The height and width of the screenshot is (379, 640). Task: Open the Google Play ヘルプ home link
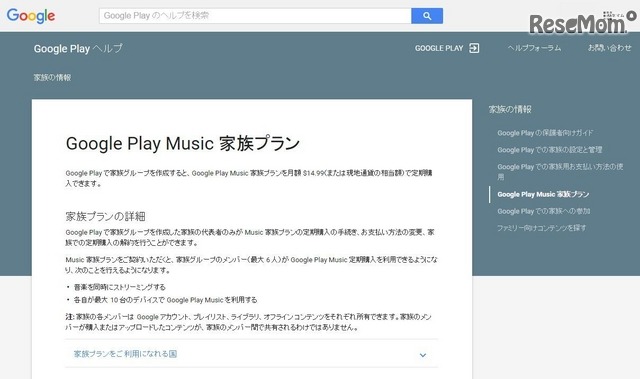click(78, 49)
